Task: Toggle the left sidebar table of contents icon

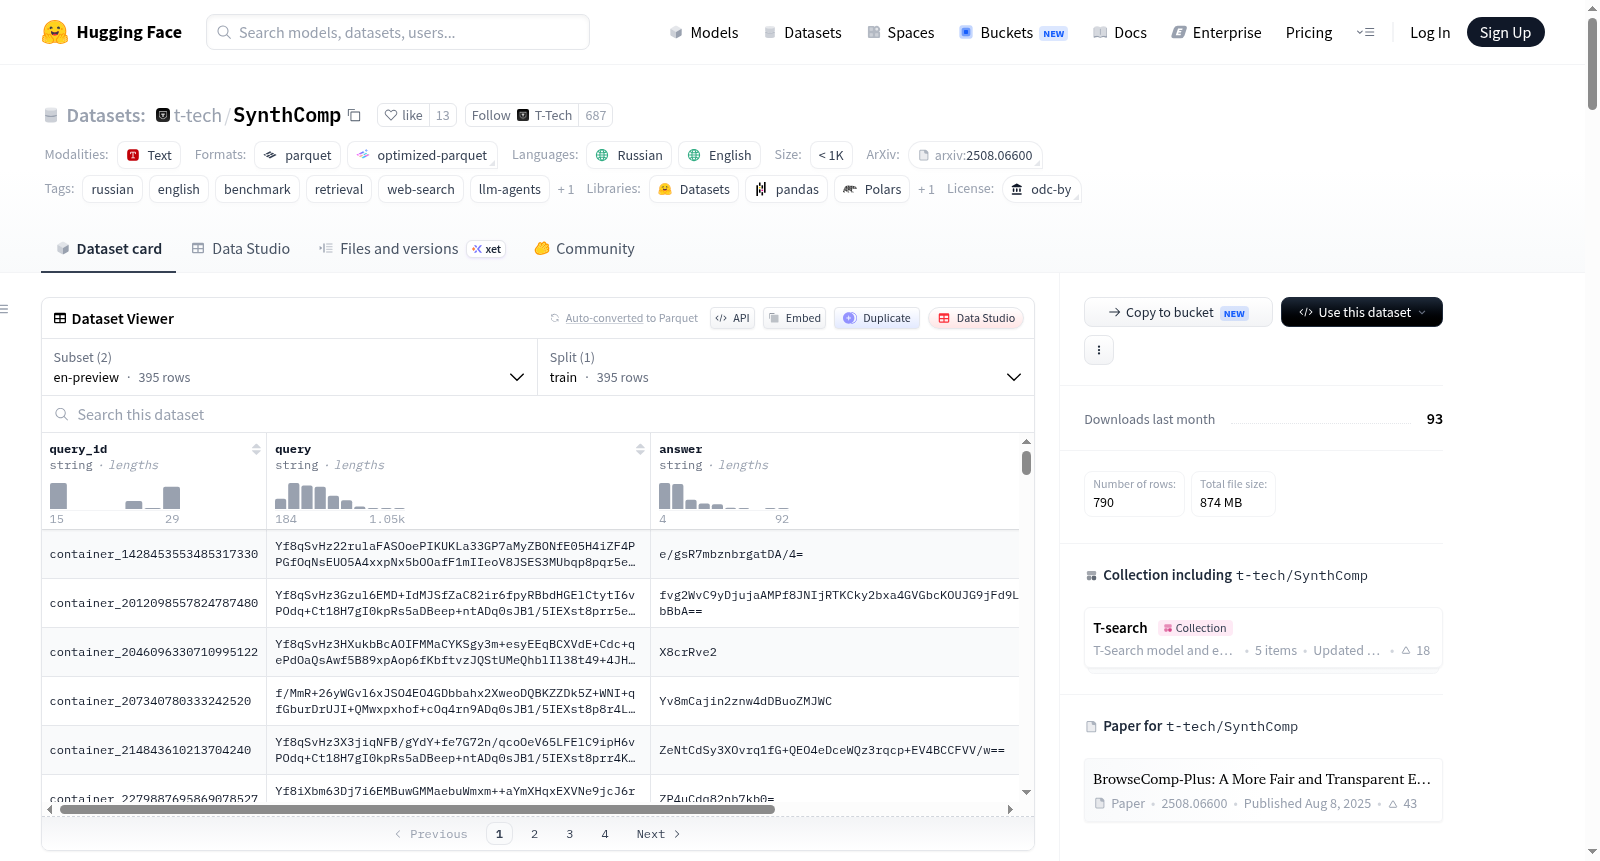Action: point(5,309)
